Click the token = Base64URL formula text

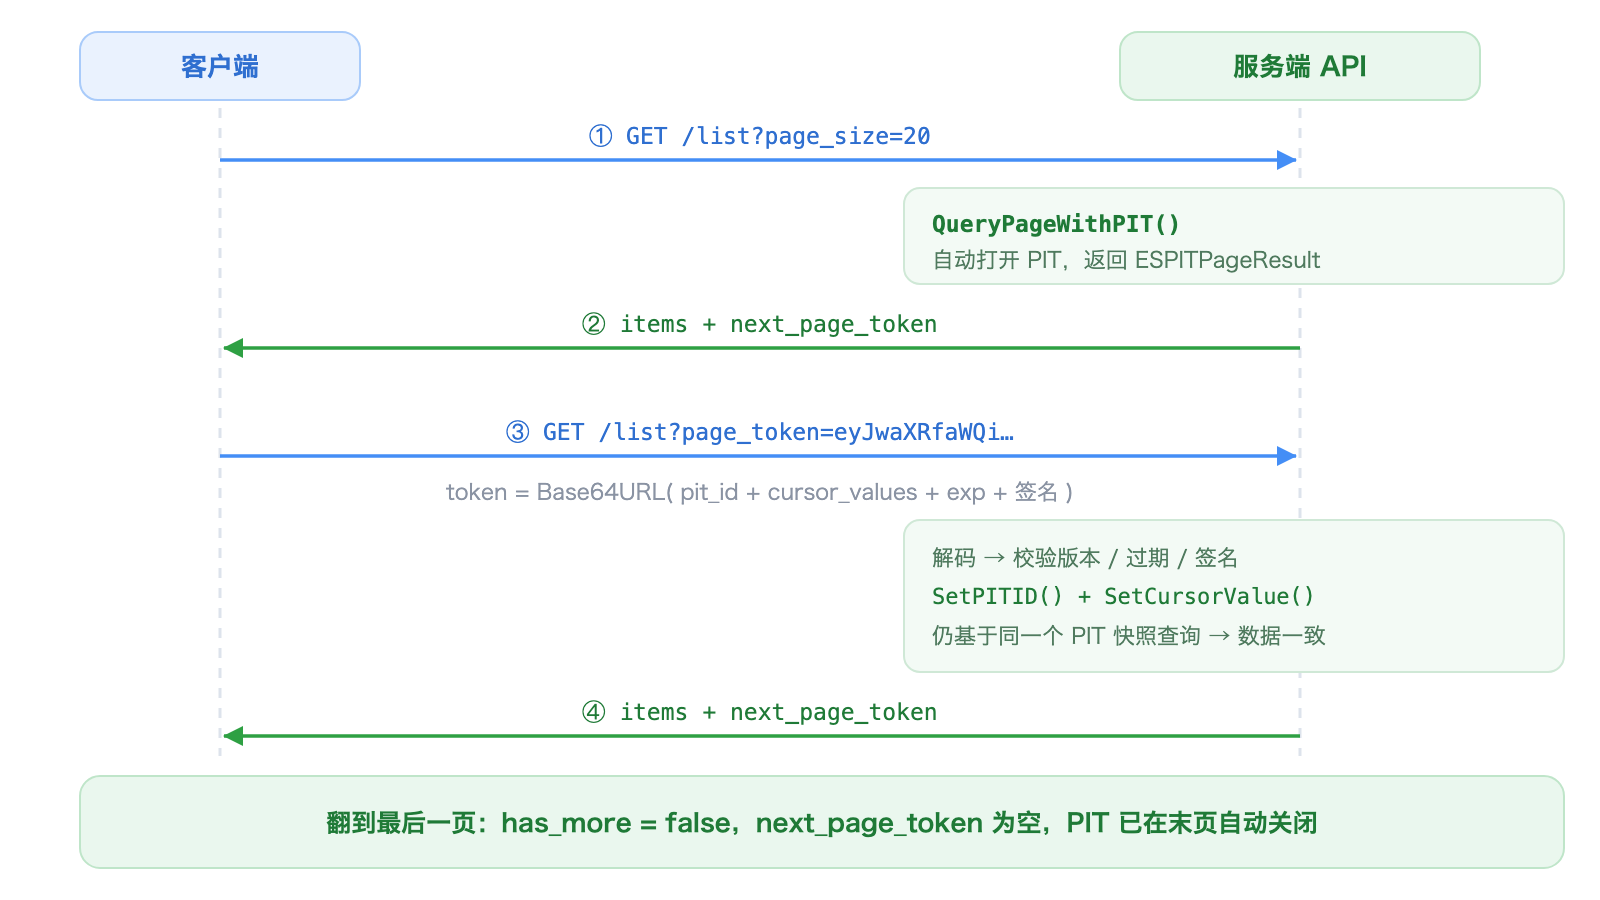(x=760, y=492)
